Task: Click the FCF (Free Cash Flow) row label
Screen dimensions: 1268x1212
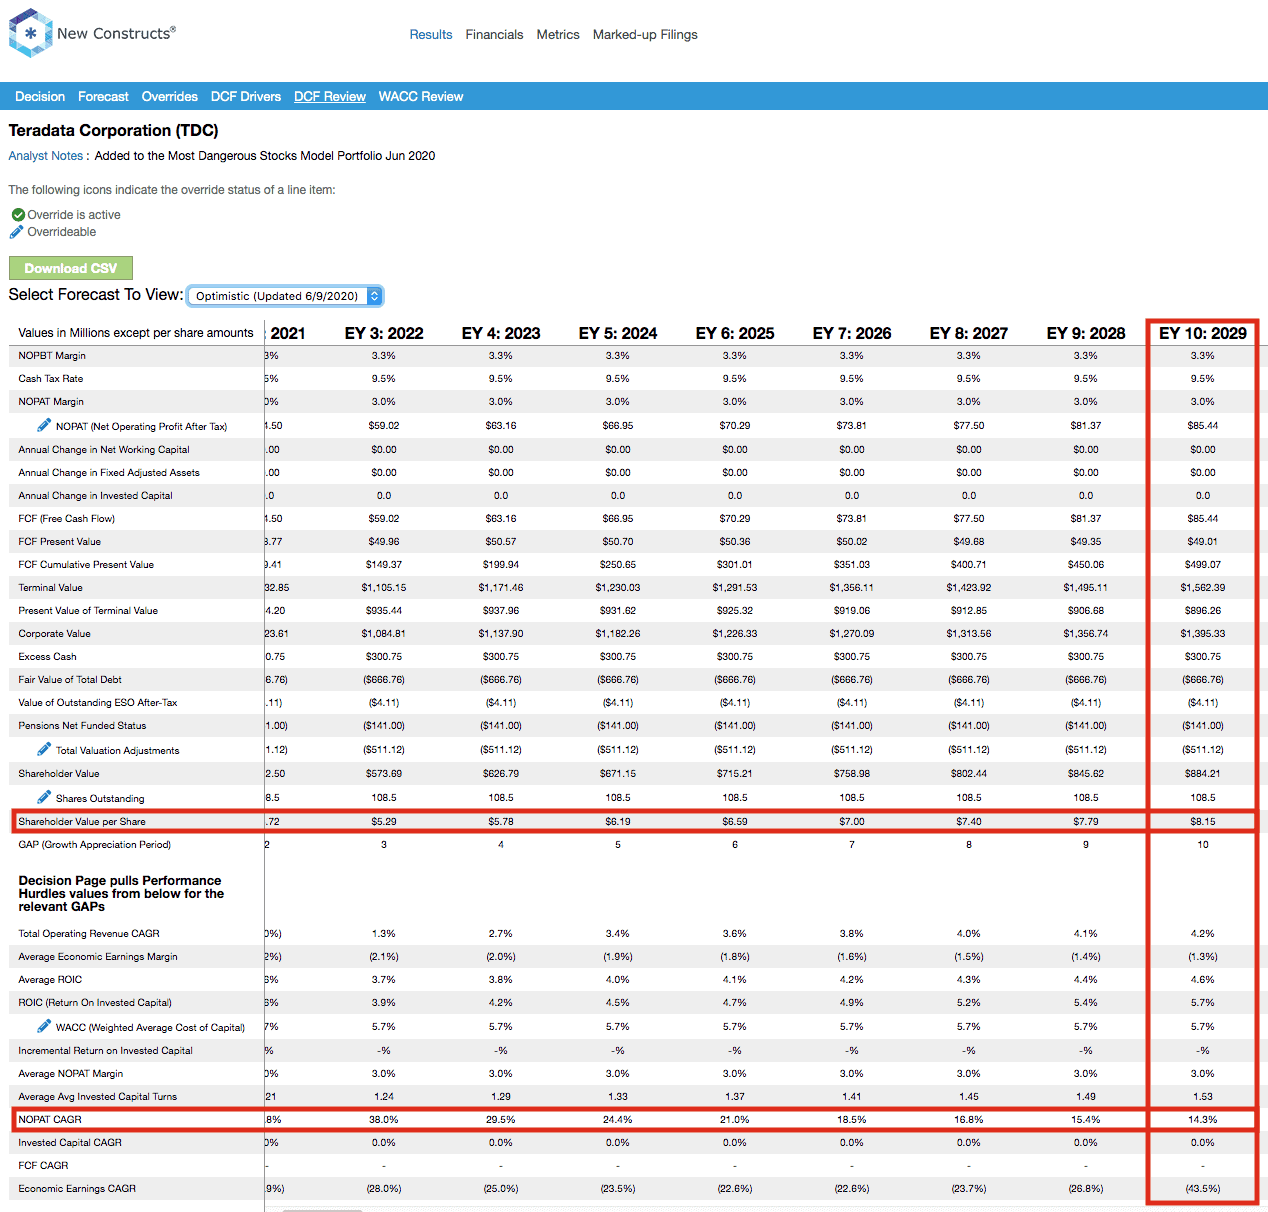Action: [x=67, y=519]
